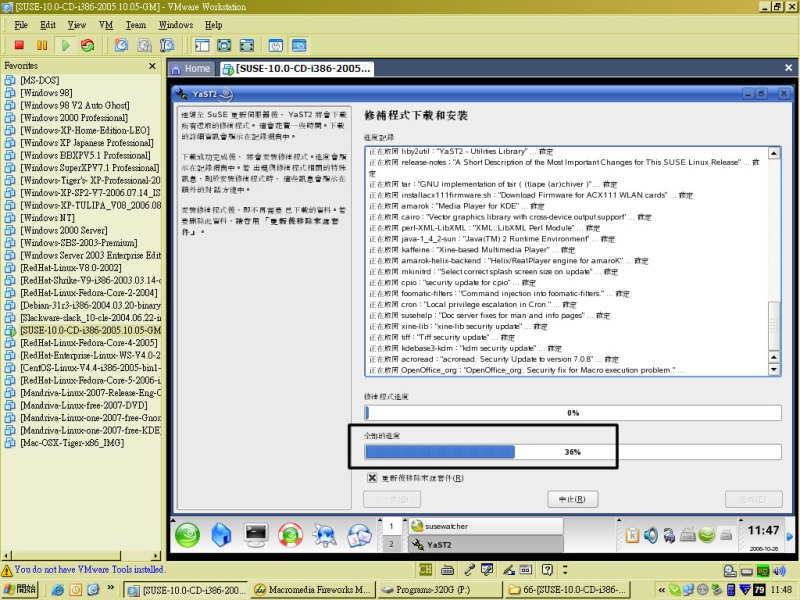Switch to virtual desktop 2 in pager
The width and height of the screenshot is (800, 600).
(x=392, y=545)
